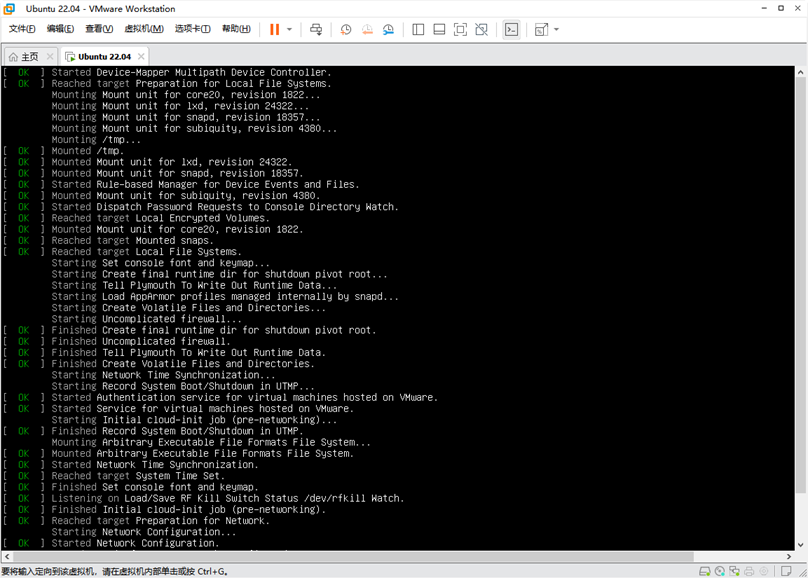
Task: Click the sound card status icon
Action: point(764,571)
